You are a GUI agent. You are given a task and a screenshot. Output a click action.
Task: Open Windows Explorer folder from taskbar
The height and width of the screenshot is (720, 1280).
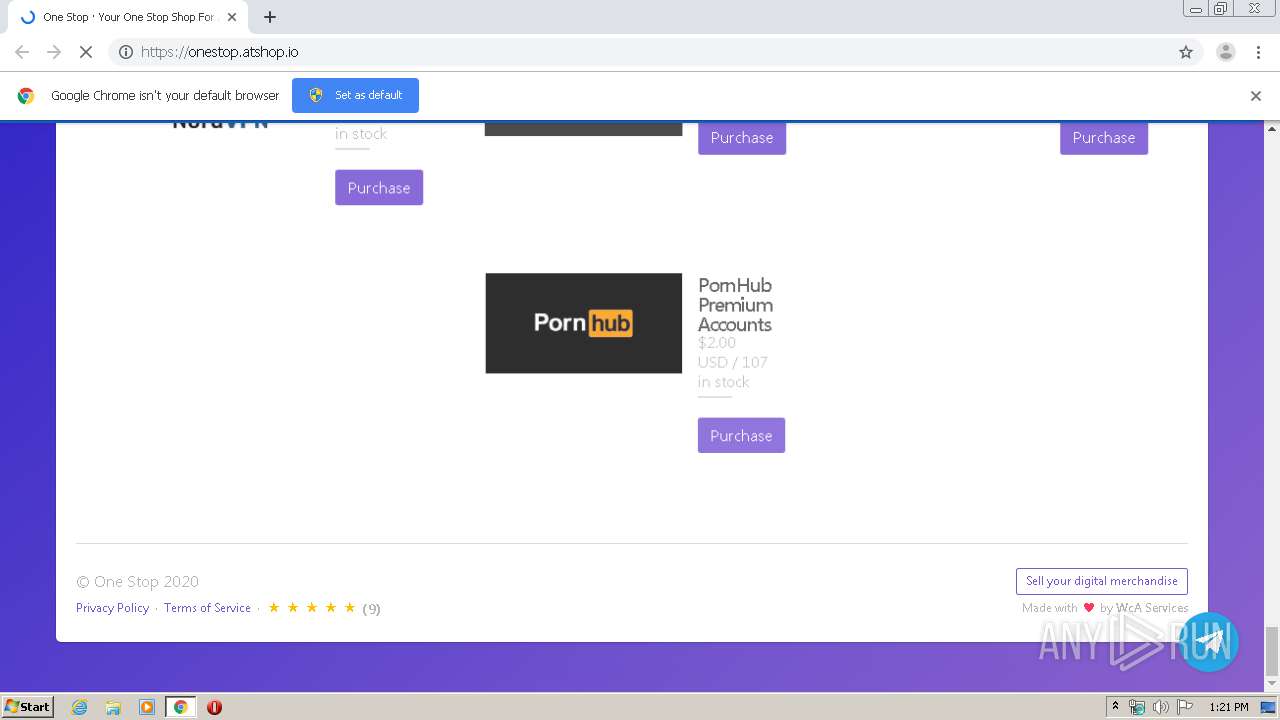[113, 707]
